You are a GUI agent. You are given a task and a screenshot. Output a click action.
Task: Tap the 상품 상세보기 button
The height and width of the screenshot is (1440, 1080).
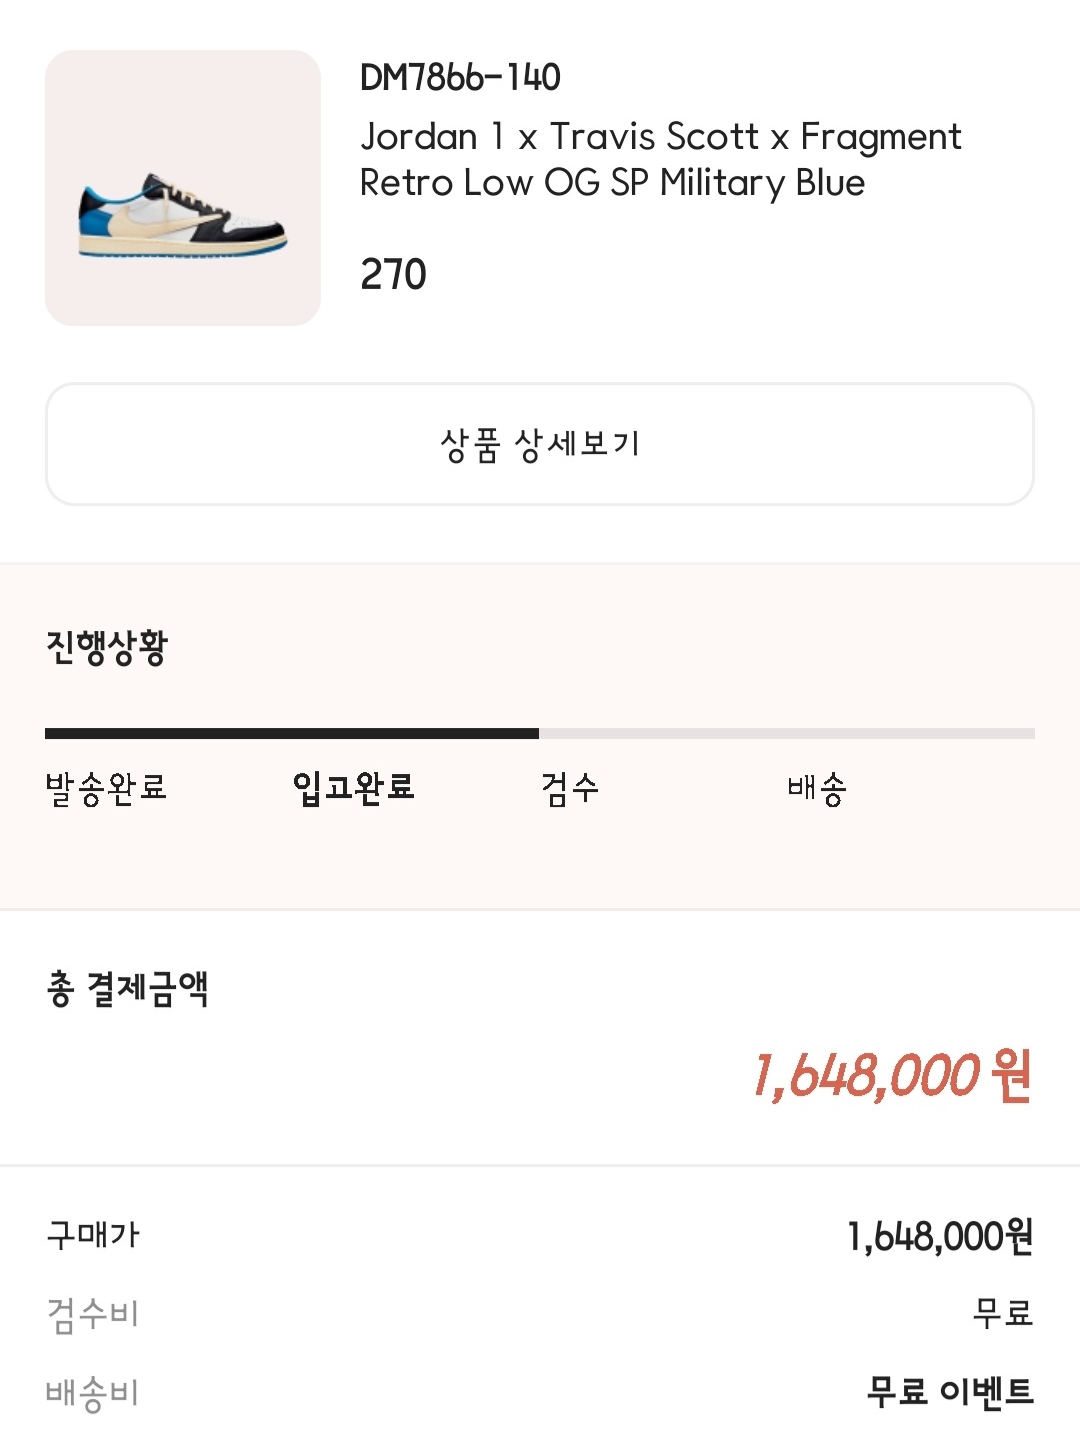(540, 444)
